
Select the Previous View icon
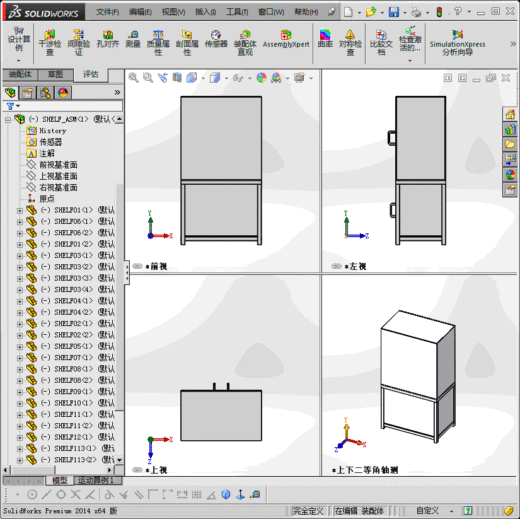pyautogui.click(x=162, y=78)
